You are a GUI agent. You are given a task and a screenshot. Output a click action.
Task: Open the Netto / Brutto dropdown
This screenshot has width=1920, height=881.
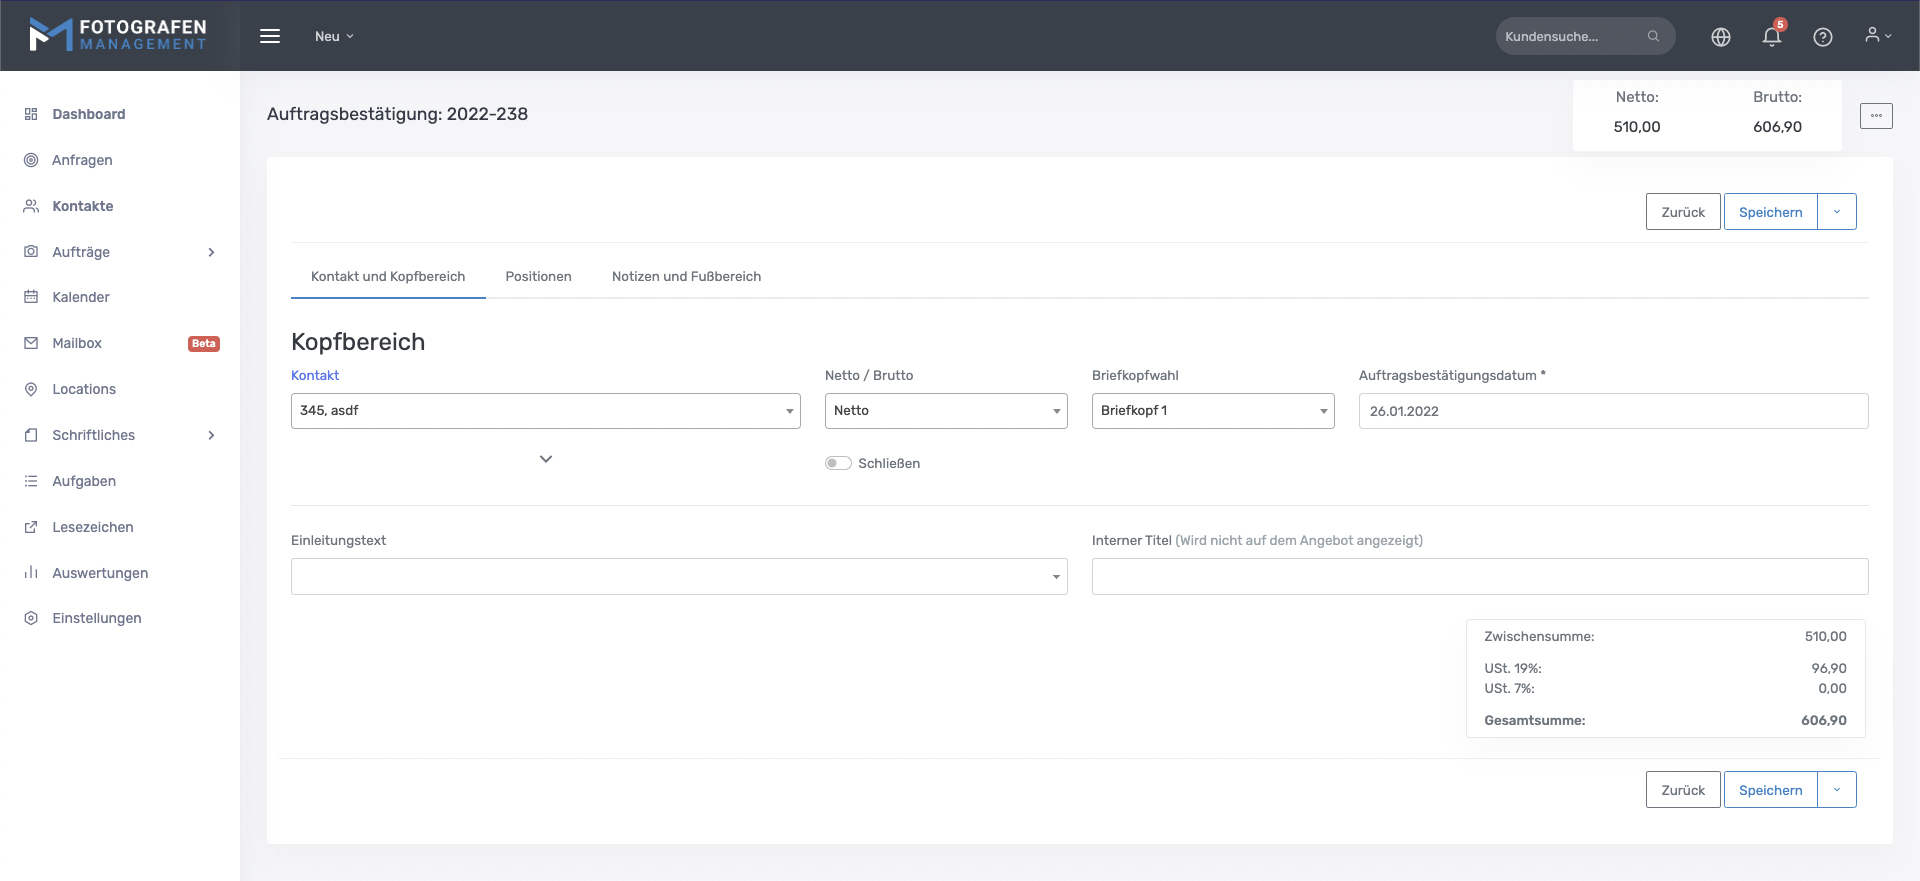click(945, 411)
